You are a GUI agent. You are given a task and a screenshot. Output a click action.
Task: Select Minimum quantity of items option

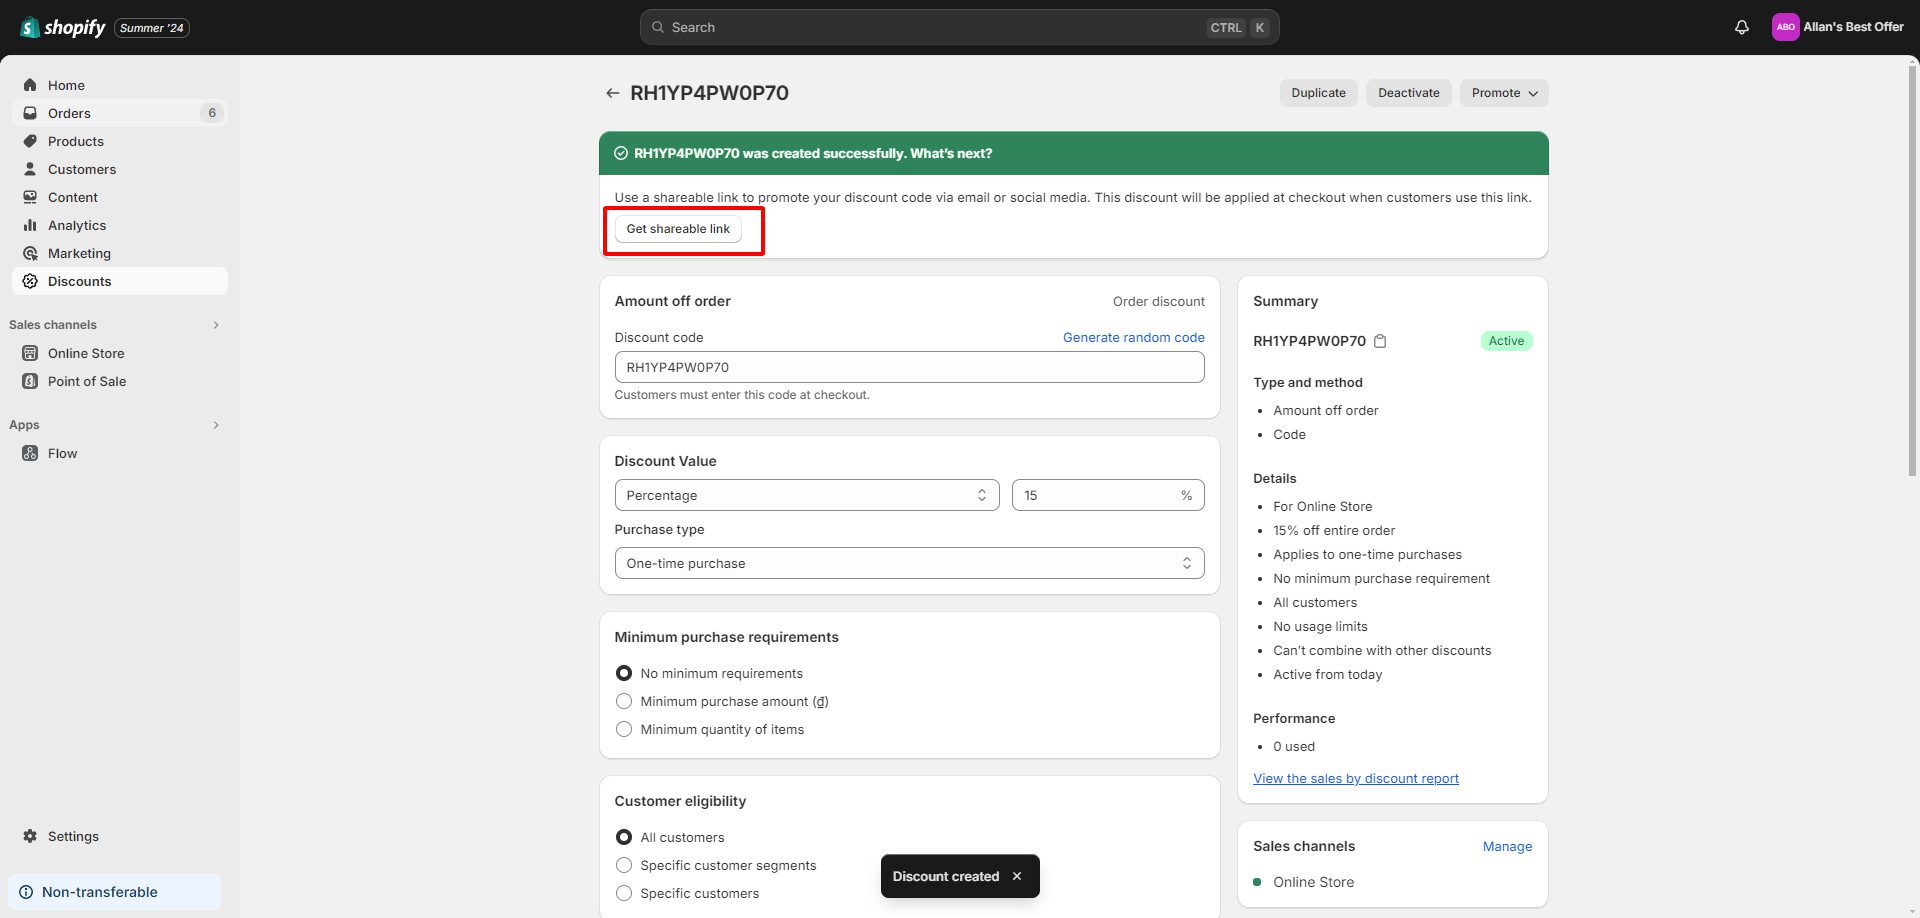pyautogui.click(x=624, y=729)
